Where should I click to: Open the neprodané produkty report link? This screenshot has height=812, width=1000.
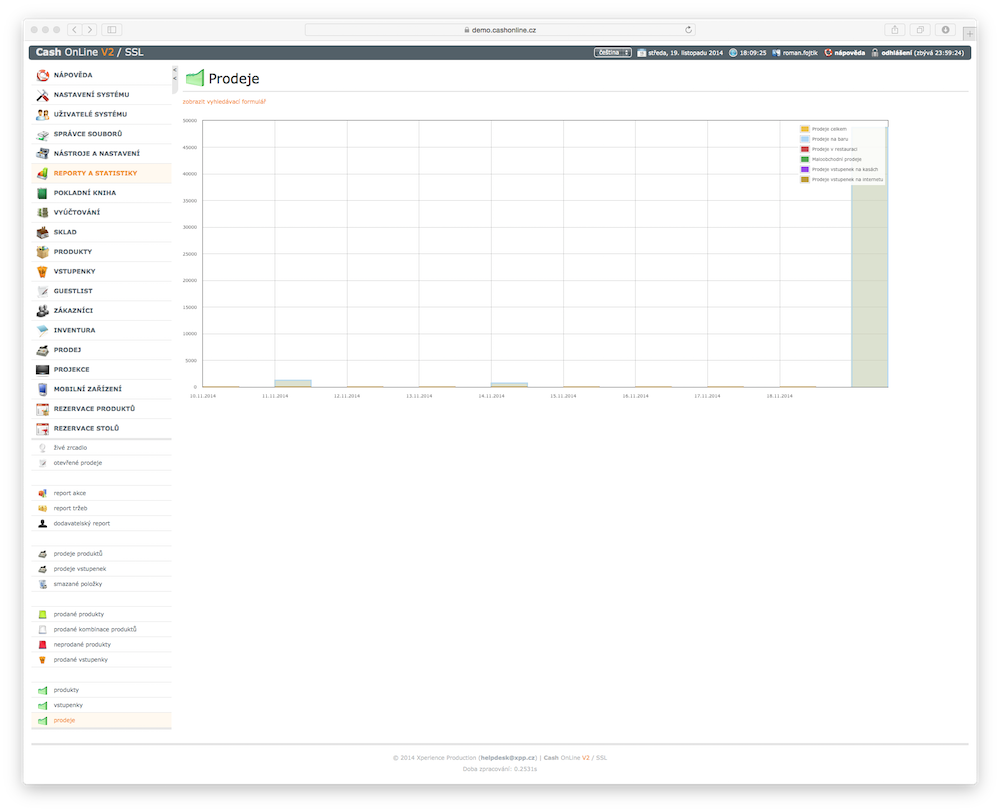pyautogui.click(x=82, y=644)
